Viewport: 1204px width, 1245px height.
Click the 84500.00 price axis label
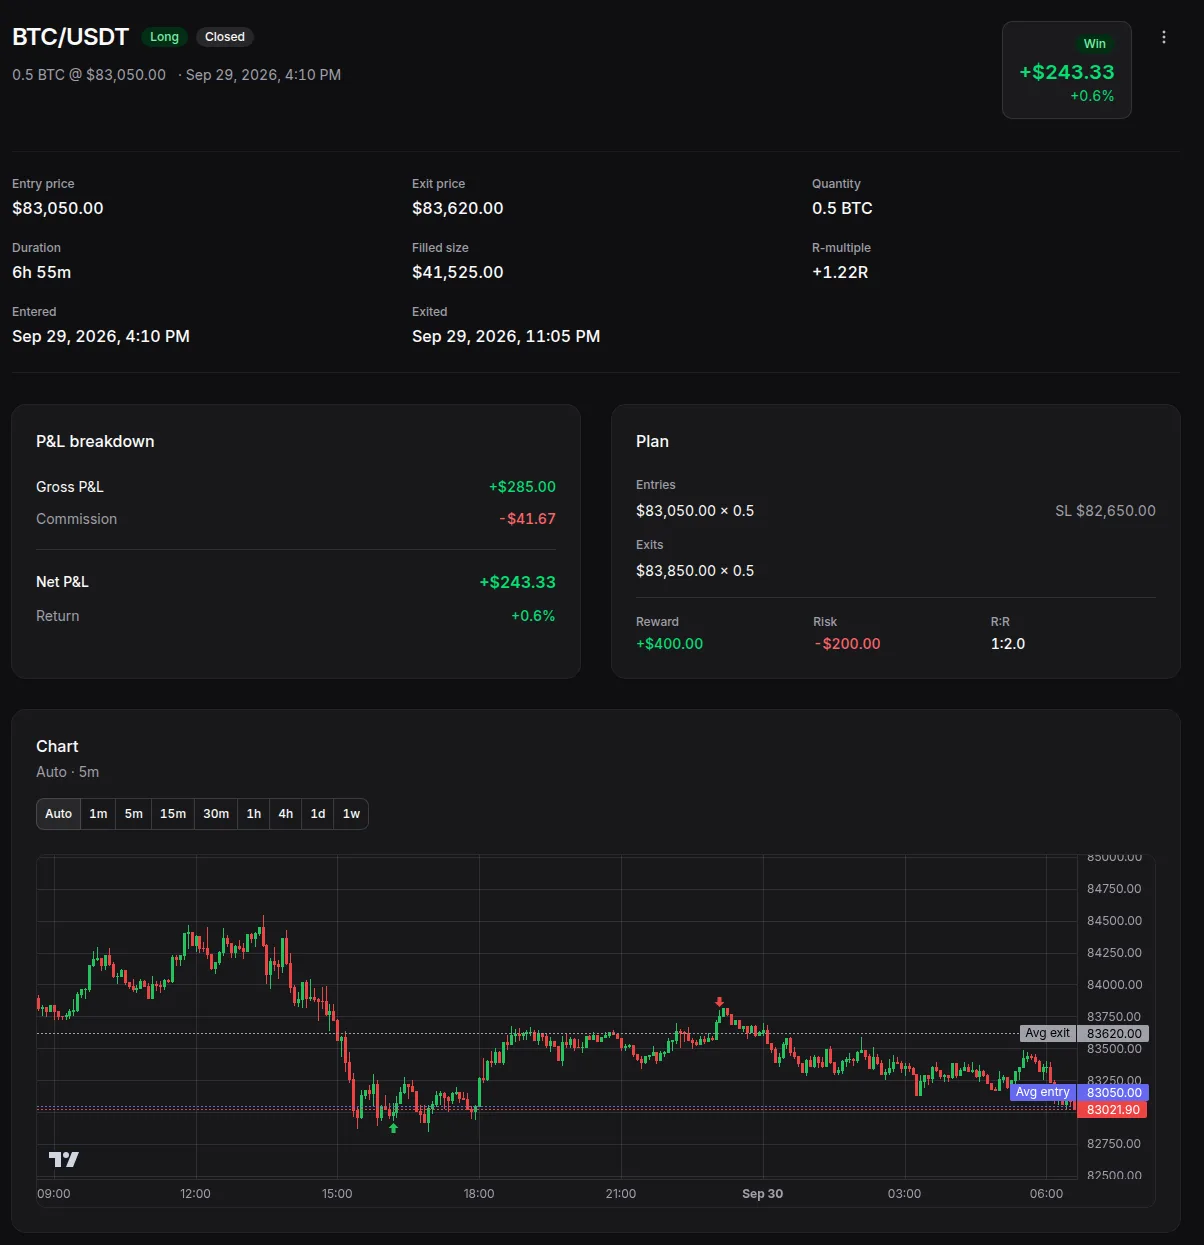pos(1114,921)
